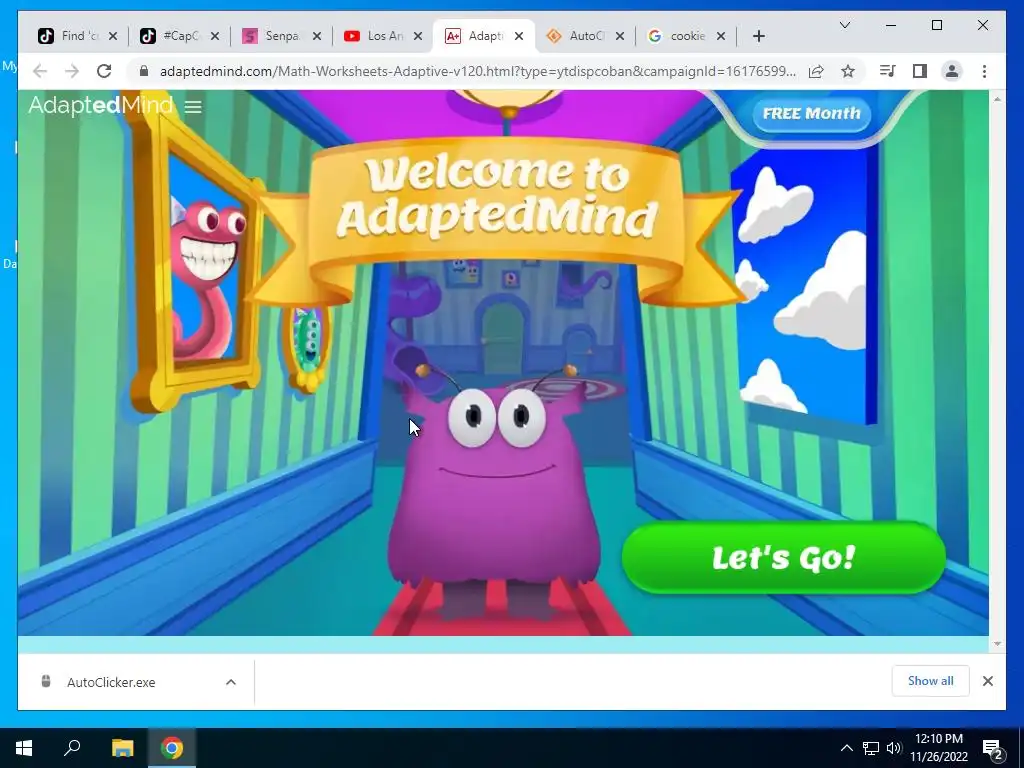Open the volume control tray icon
This screenshot has height=768, width=1024.
point(894,748)
